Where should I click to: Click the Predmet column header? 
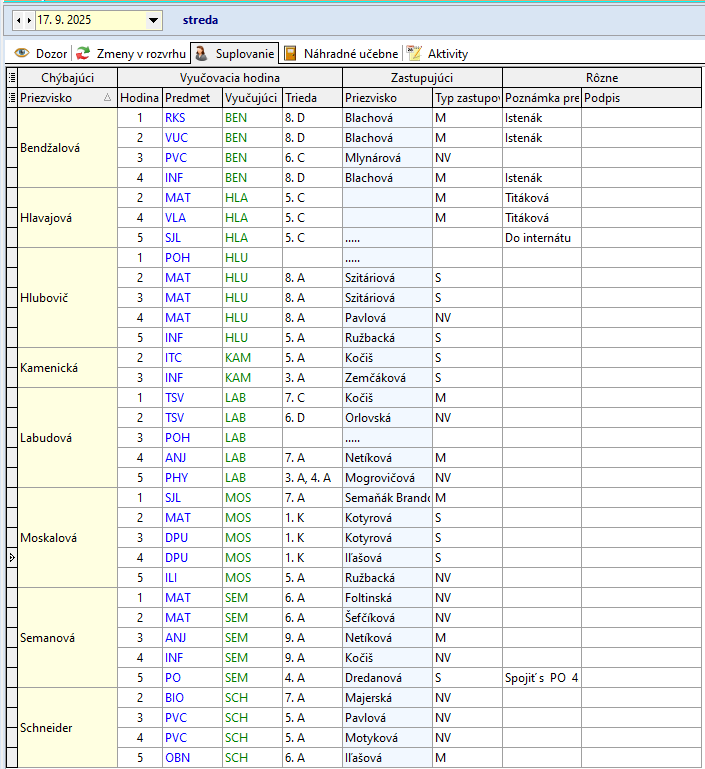pyautogui.click(x=192, y=98)
